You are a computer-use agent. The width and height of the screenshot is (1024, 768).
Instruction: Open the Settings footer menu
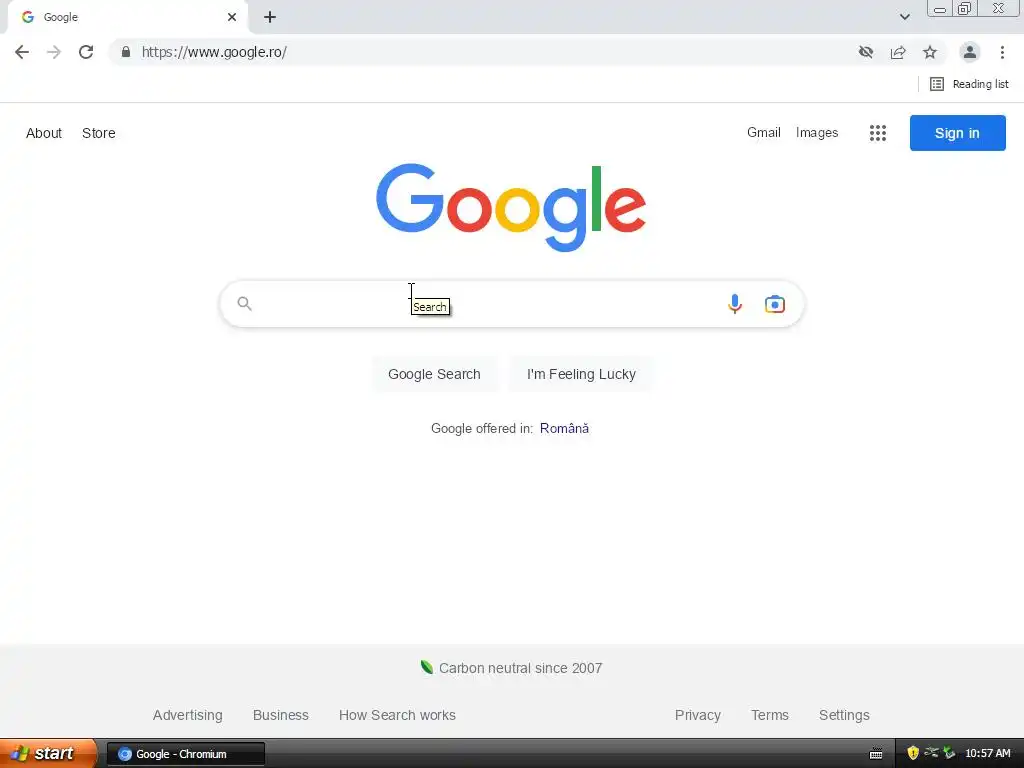(x=844, y=715)
